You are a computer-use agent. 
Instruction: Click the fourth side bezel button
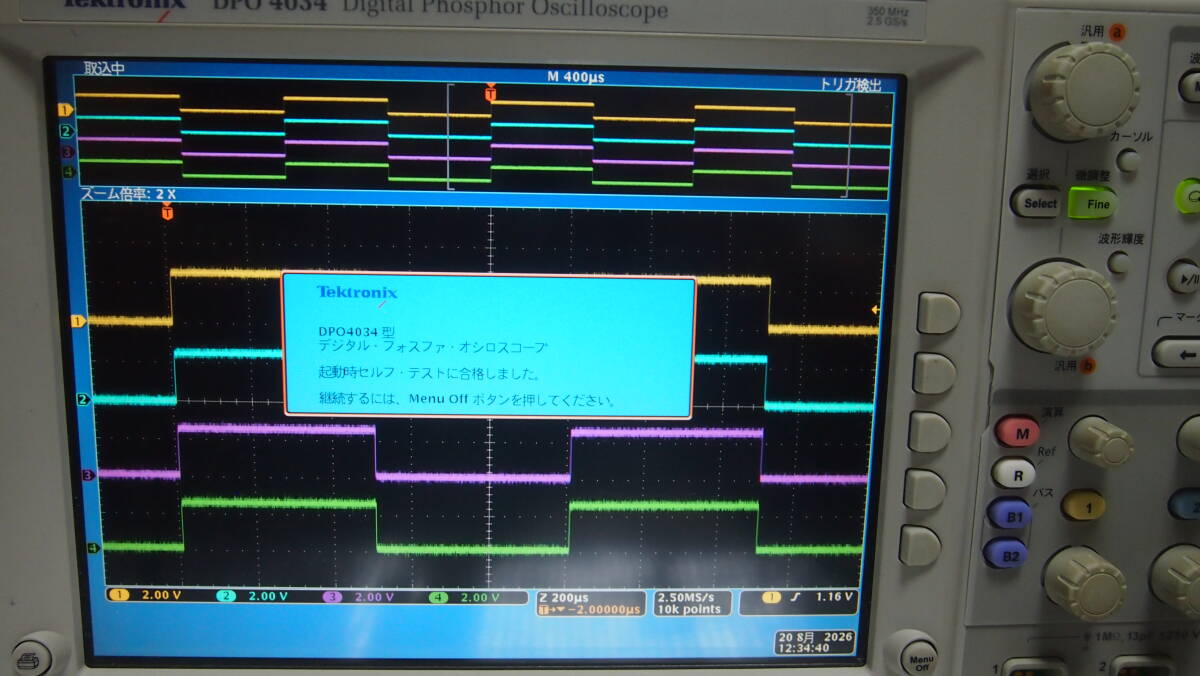(924, 490)
